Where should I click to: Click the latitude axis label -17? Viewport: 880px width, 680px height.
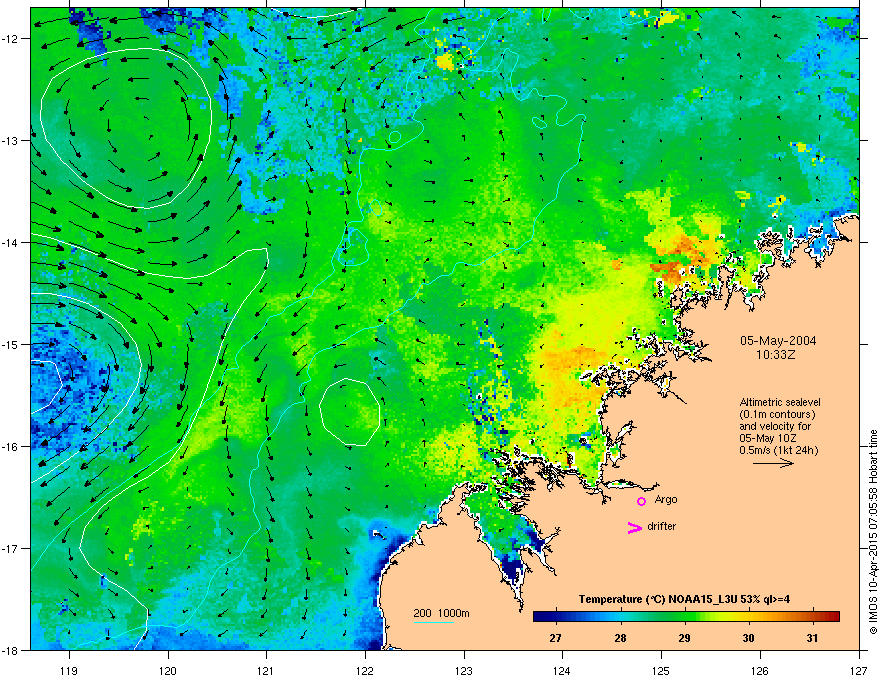coord(11,548)
